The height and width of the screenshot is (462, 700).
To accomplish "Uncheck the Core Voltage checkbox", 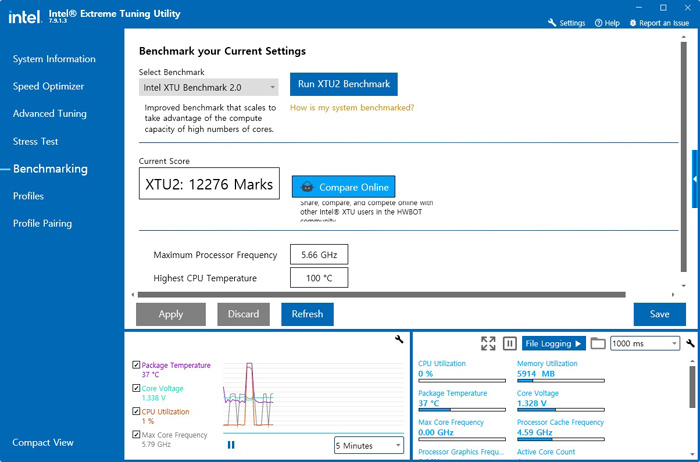I will pyautogui.click(x=136, y=388).
